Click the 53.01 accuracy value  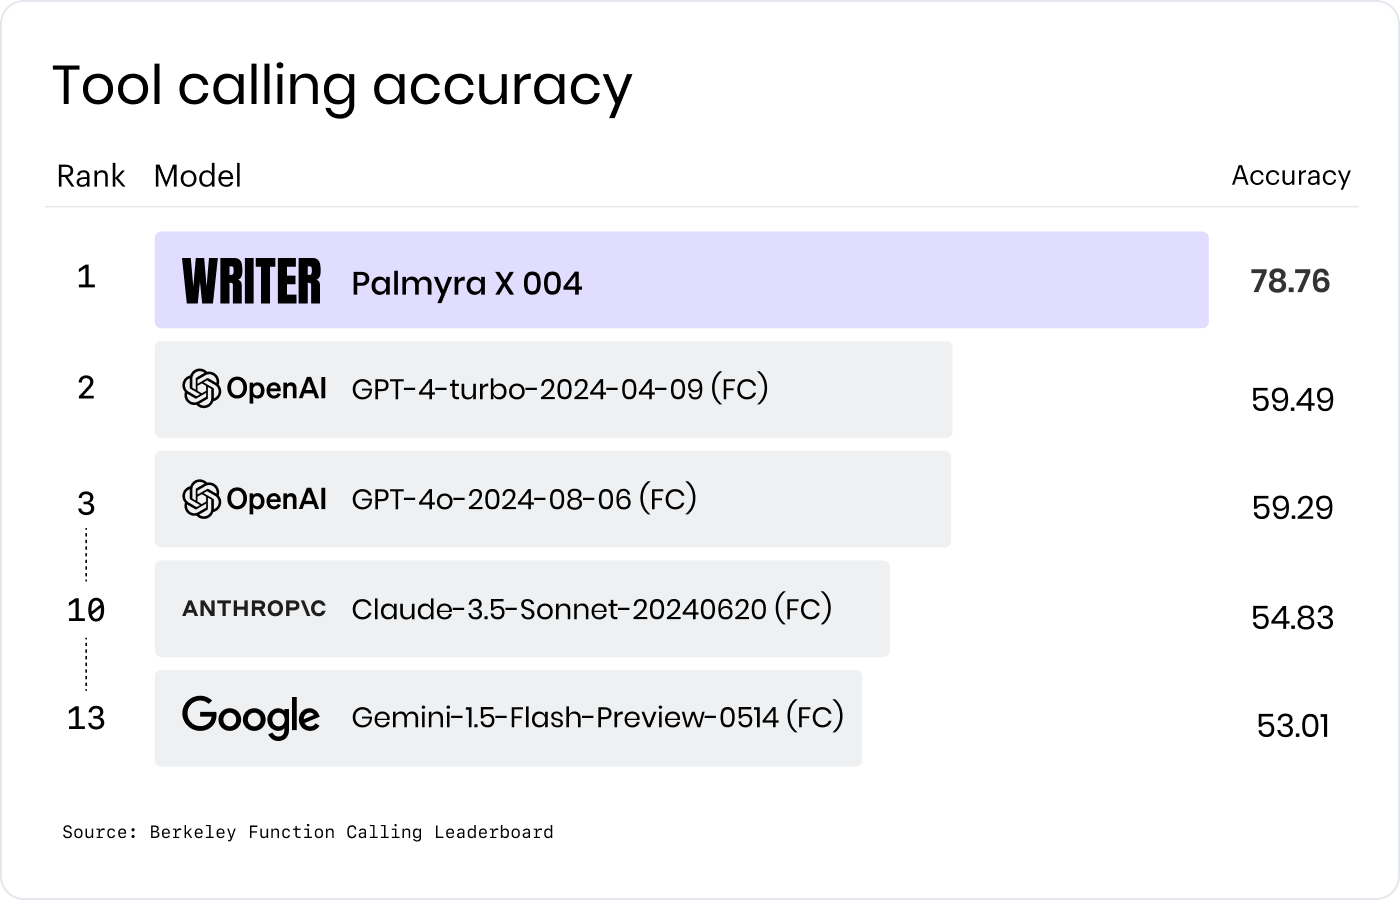(x=1293, y=725)
